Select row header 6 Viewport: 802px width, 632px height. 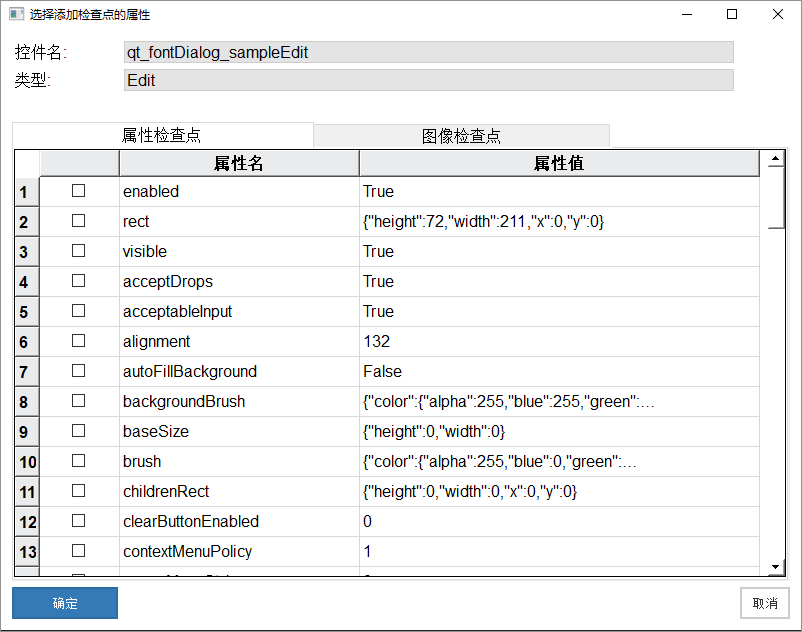coord(27,342)
